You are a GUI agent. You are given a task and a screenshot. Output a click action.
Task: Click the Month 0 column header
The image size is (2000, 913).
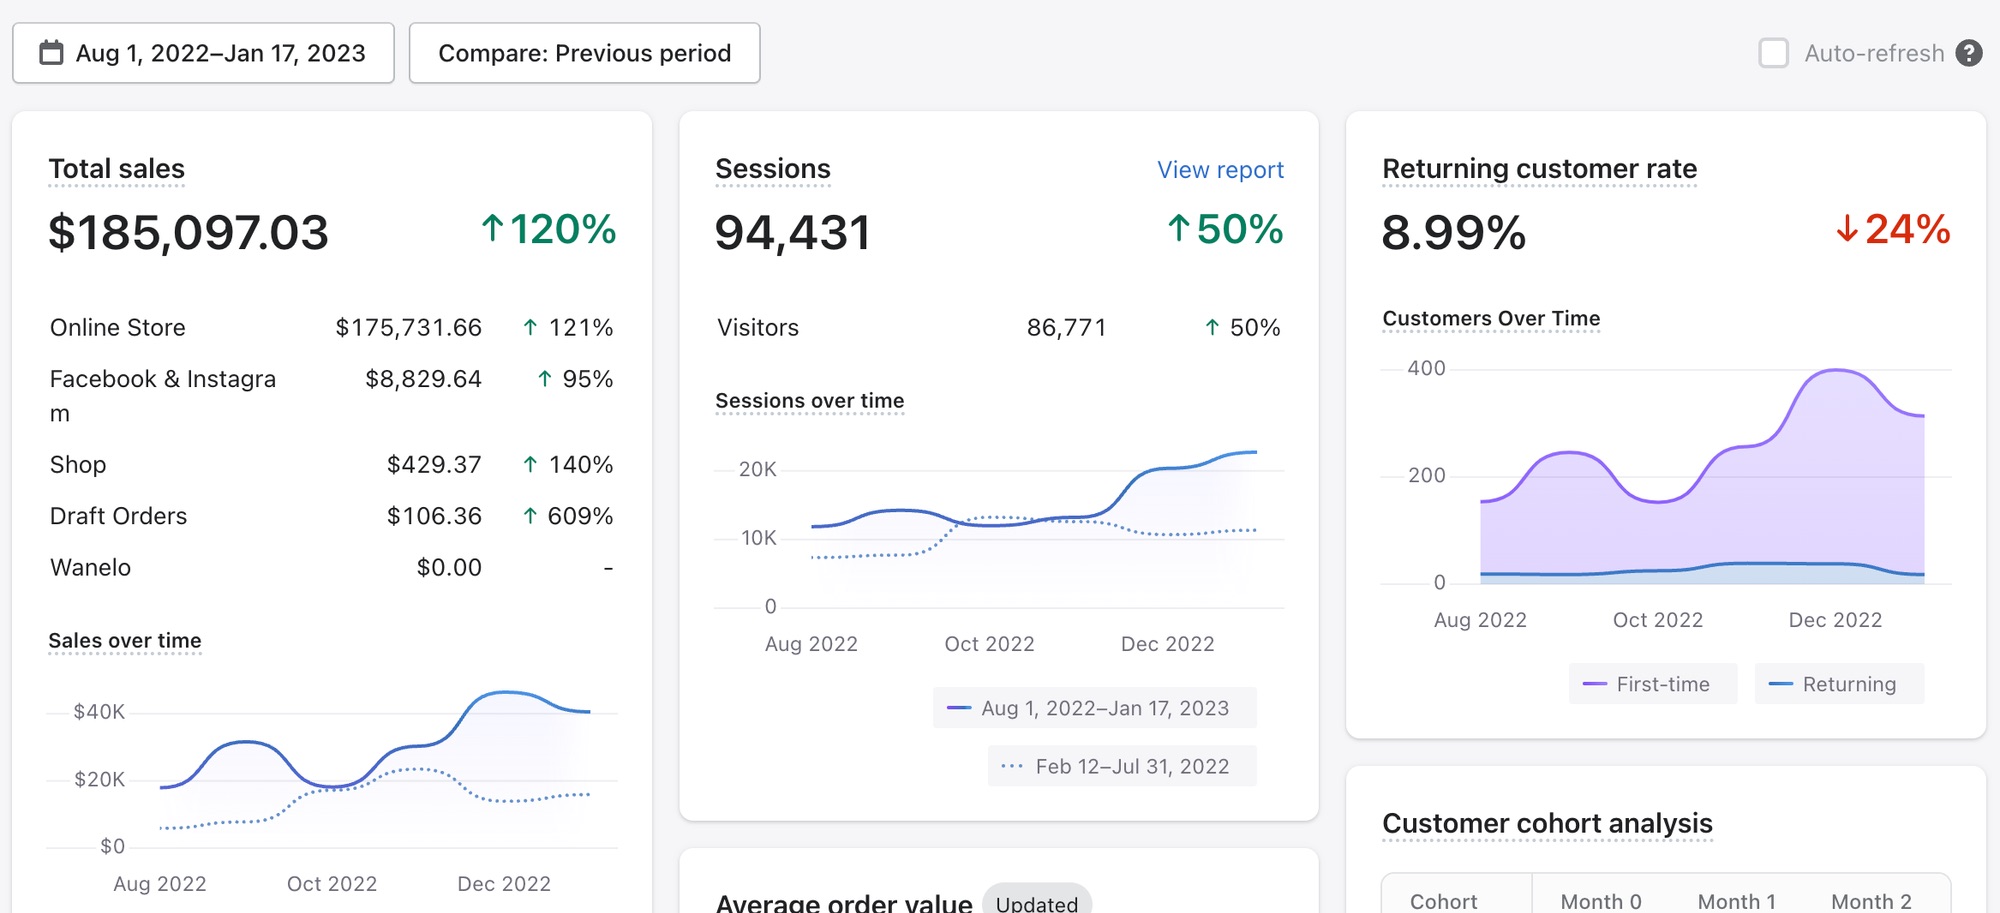[x=1601, y=901]
